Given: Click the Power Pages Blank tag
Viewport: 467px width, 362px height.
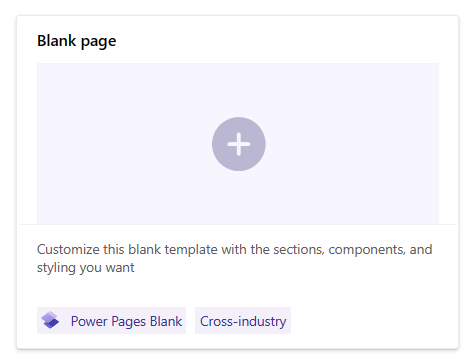Looking at the screenshot, I should pos(111,321).
